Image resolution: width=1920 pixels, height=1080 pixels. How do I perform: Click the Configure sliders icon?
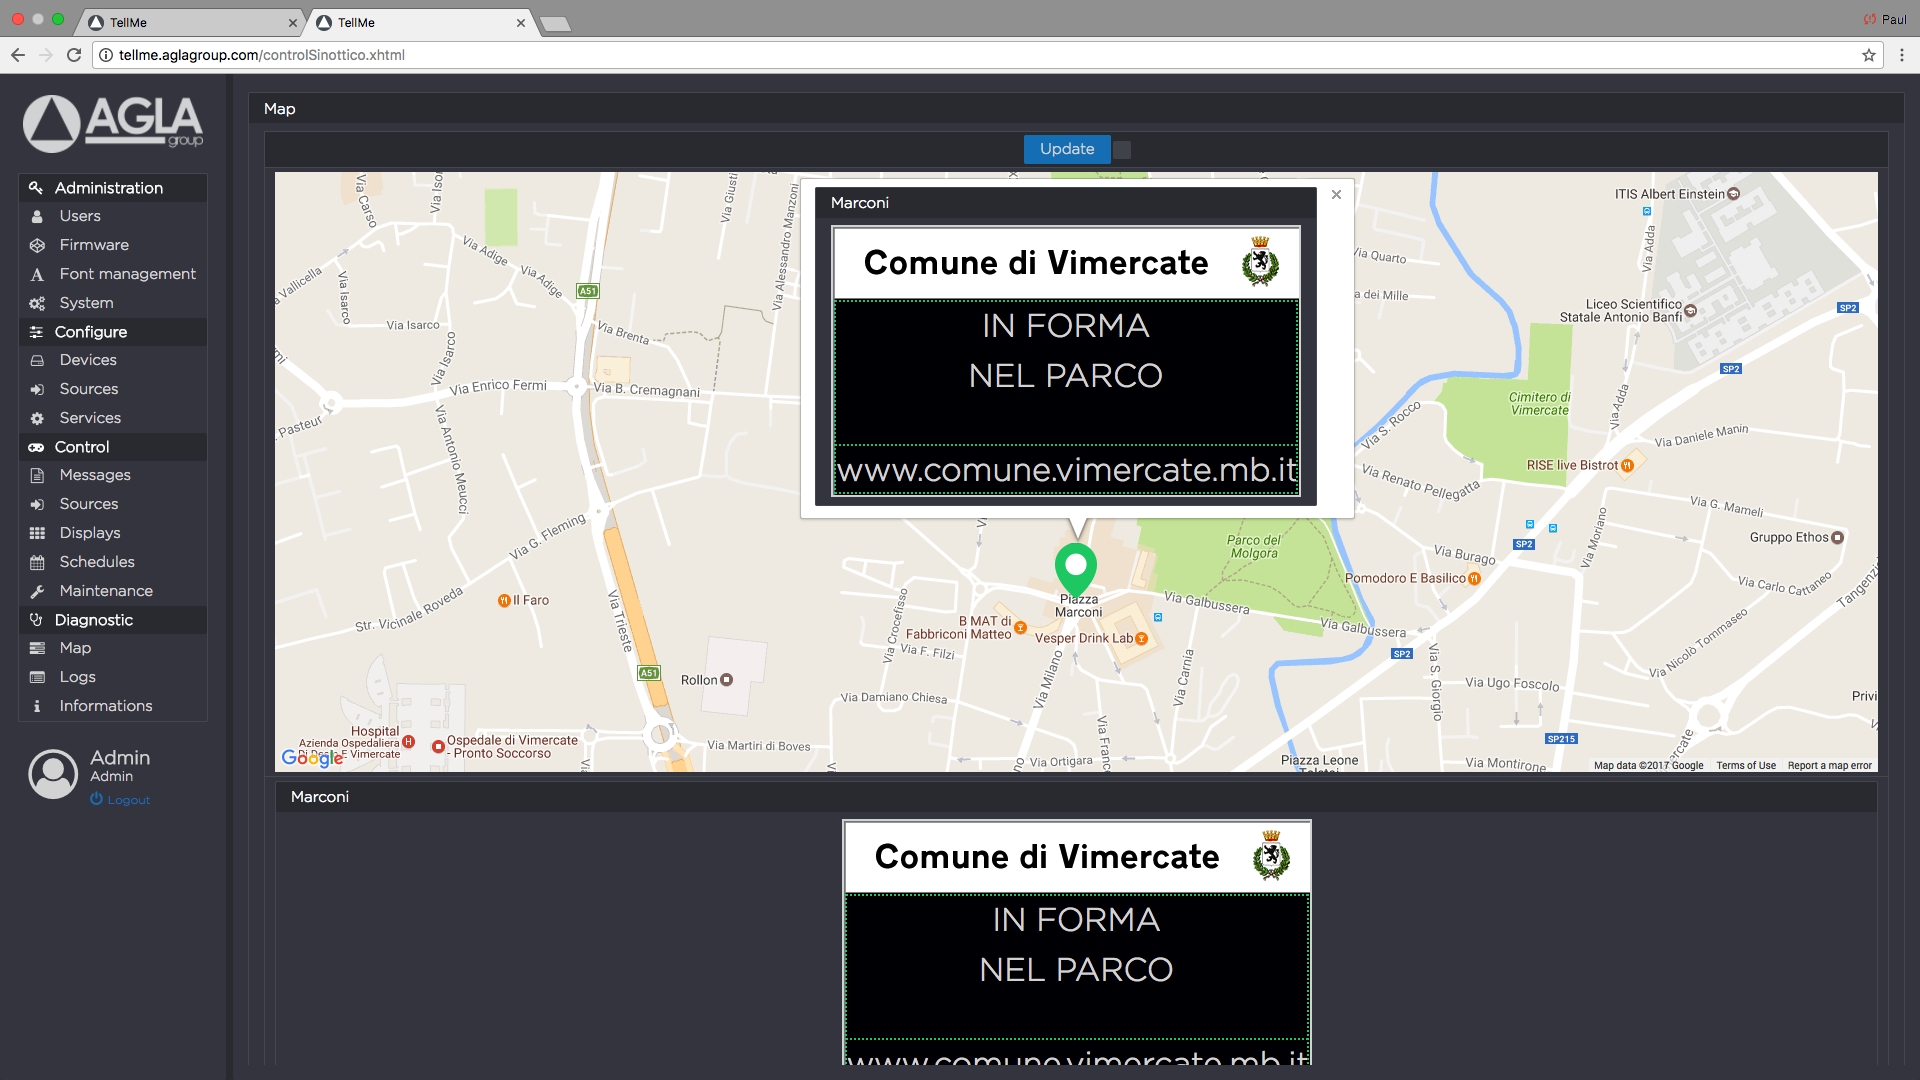[x=36, y=332]
